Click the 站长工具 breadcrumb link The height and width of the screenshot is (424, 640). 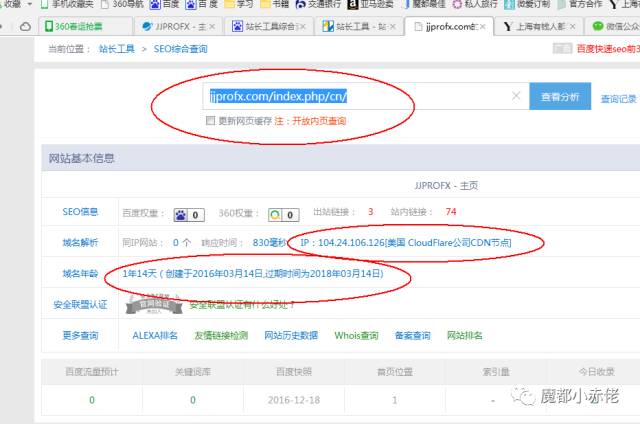tap(117, 49)
